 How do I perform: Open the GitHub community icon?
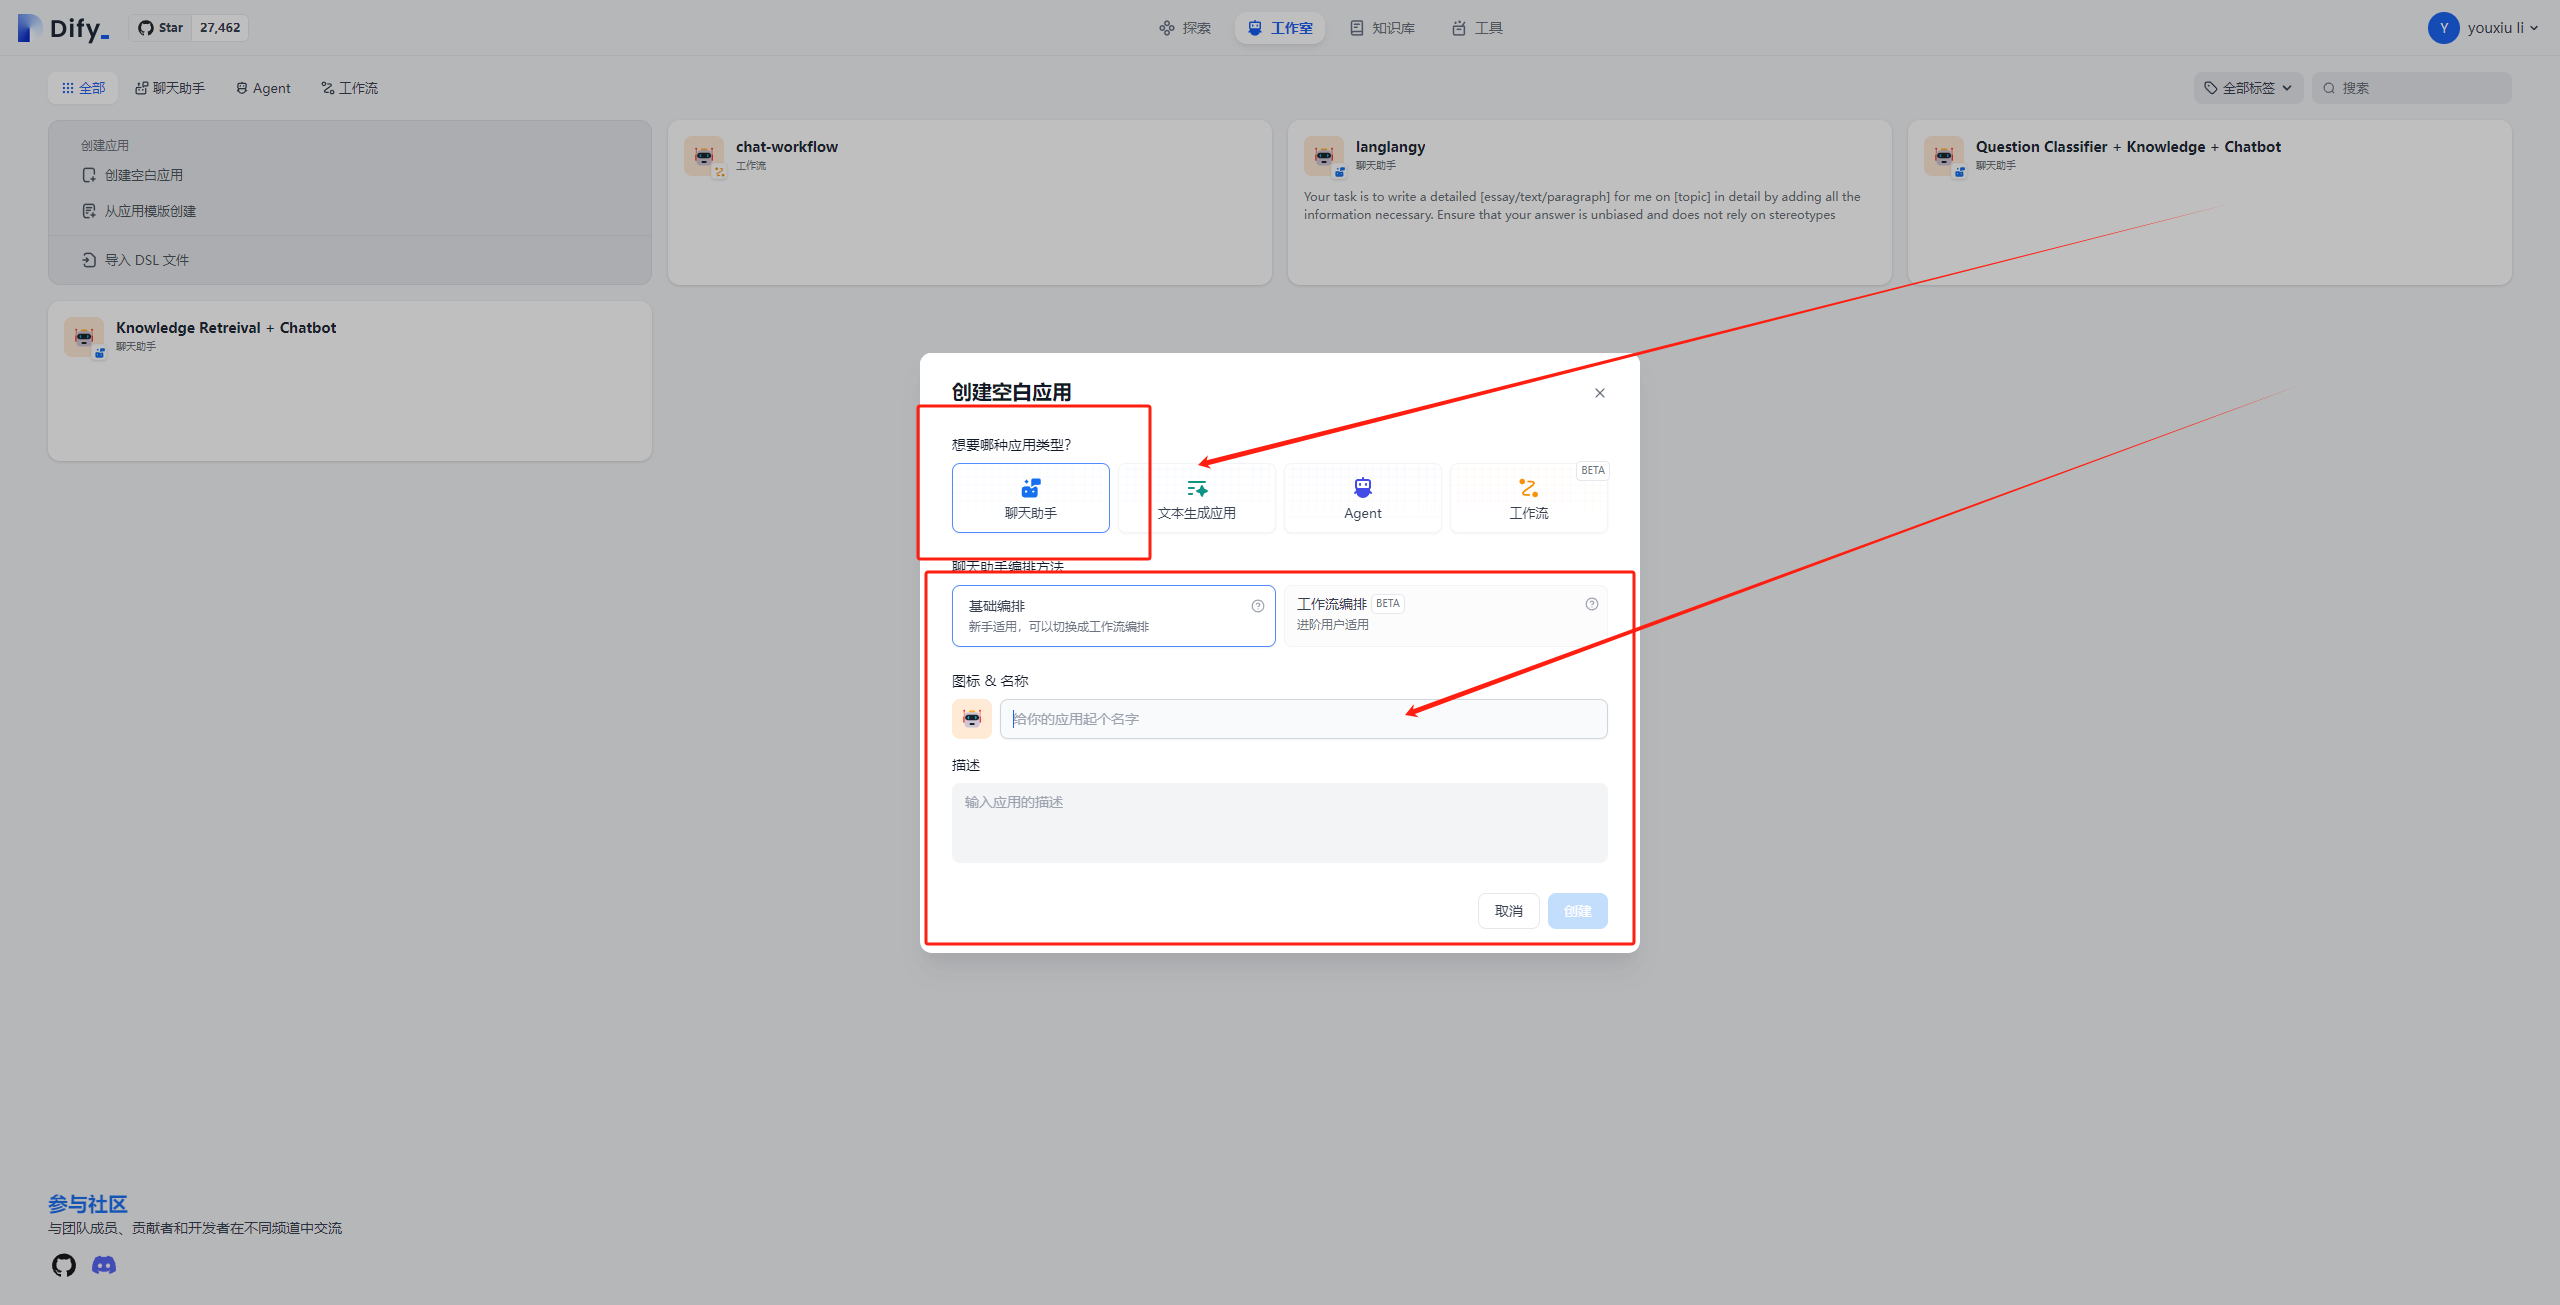(64, 1265)
